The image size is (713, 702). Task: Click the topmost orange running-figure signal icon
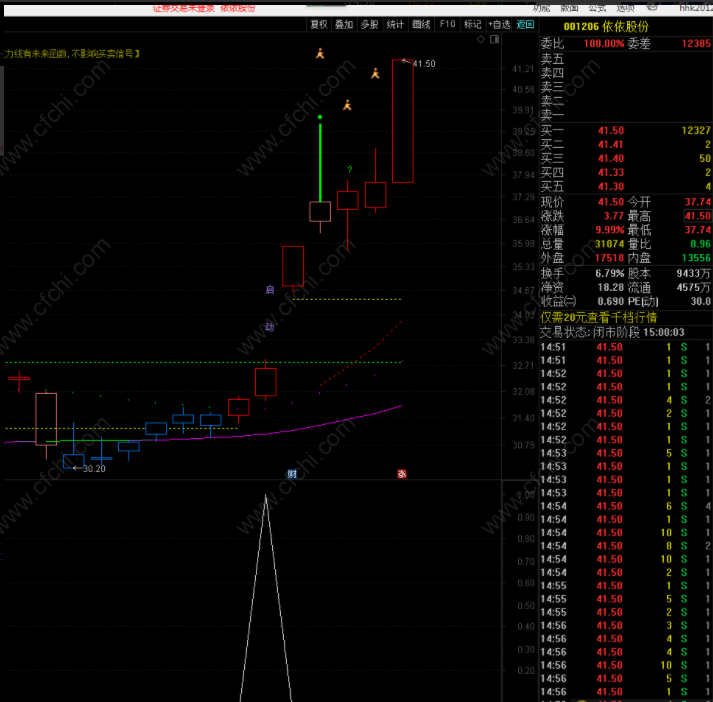320,54
